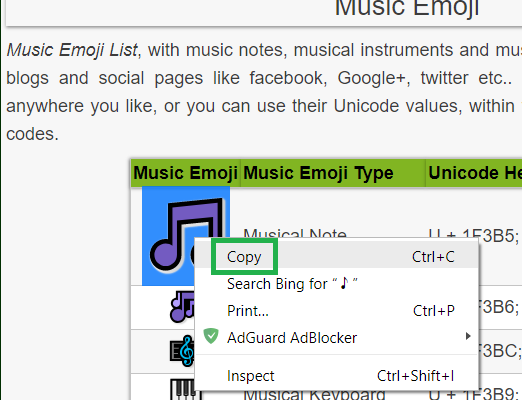Image resolution: width=522 pixels, height=400 pixels.
Task: Expand the AdGuard AdBlocker submenu arrow
Action: [x=468, y=336]
